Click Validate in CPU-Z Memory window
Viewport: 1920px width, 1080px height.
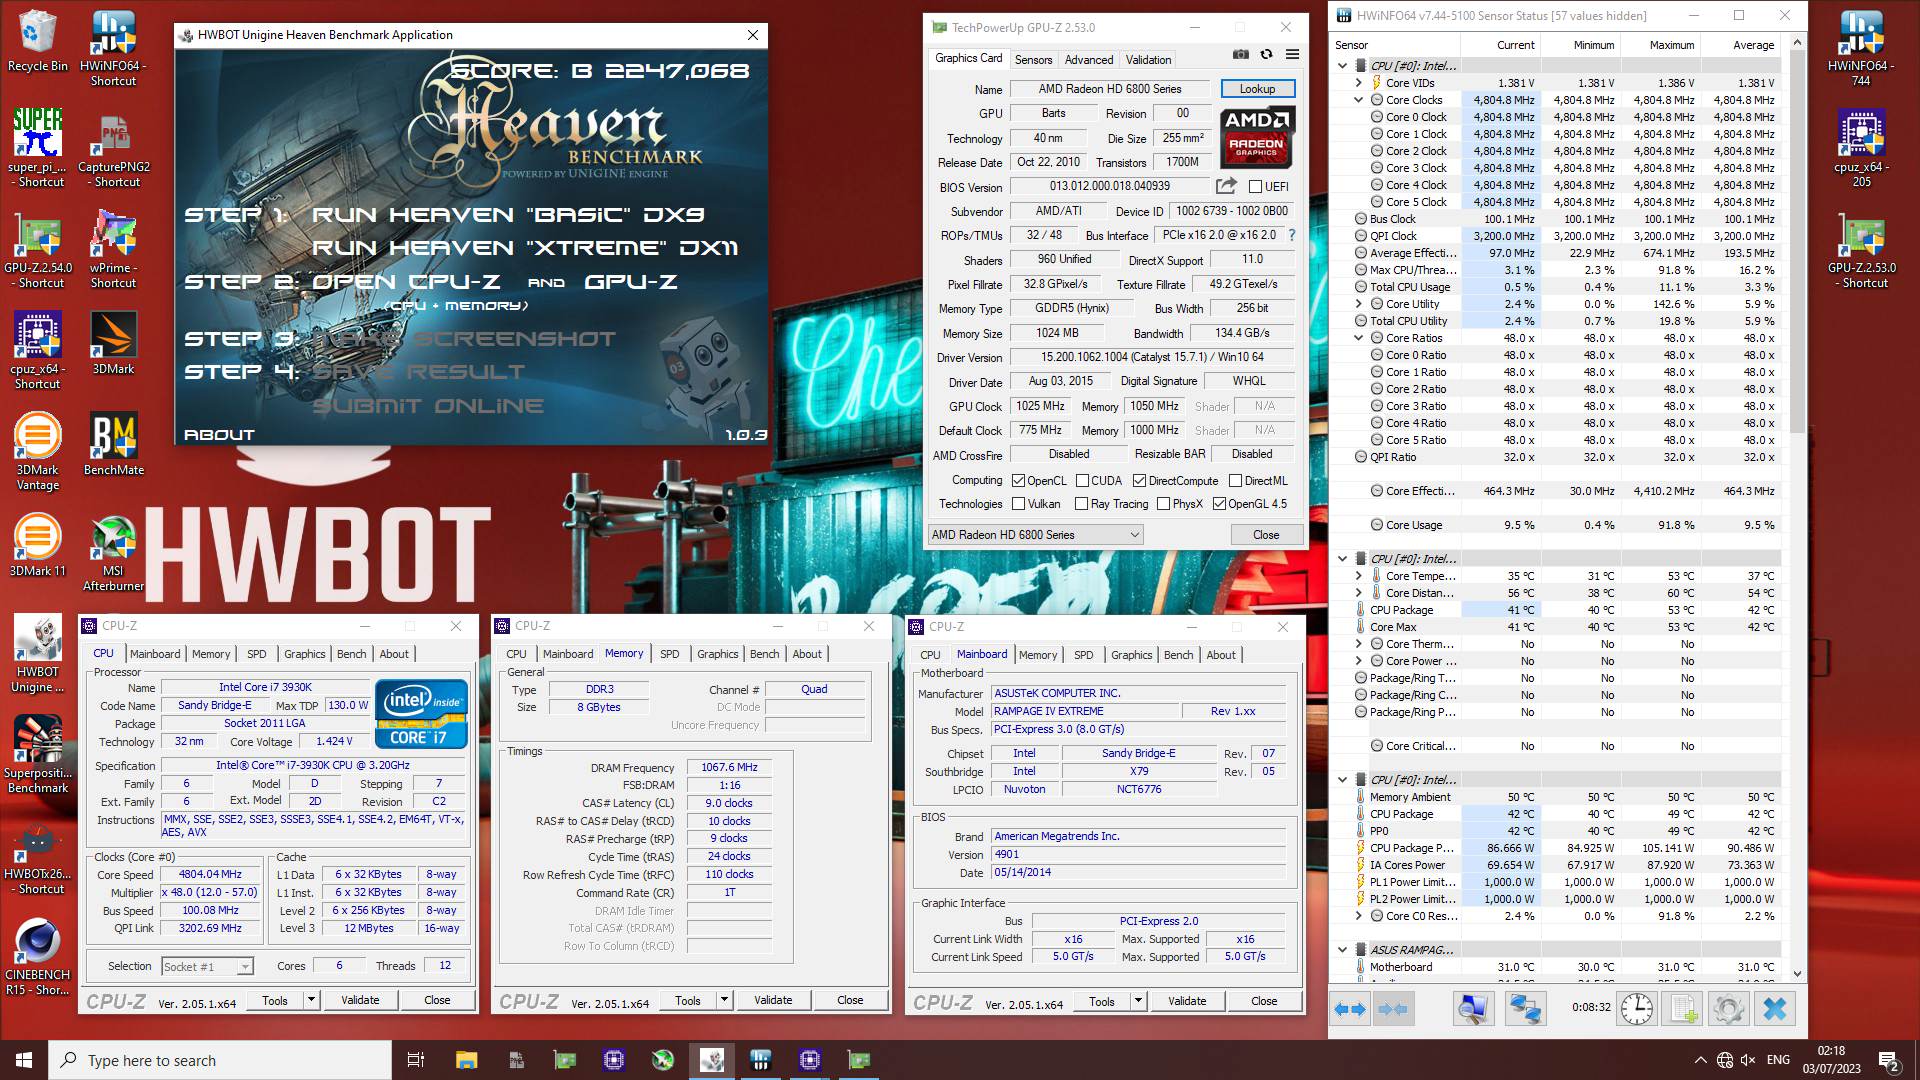(773, 1000)
